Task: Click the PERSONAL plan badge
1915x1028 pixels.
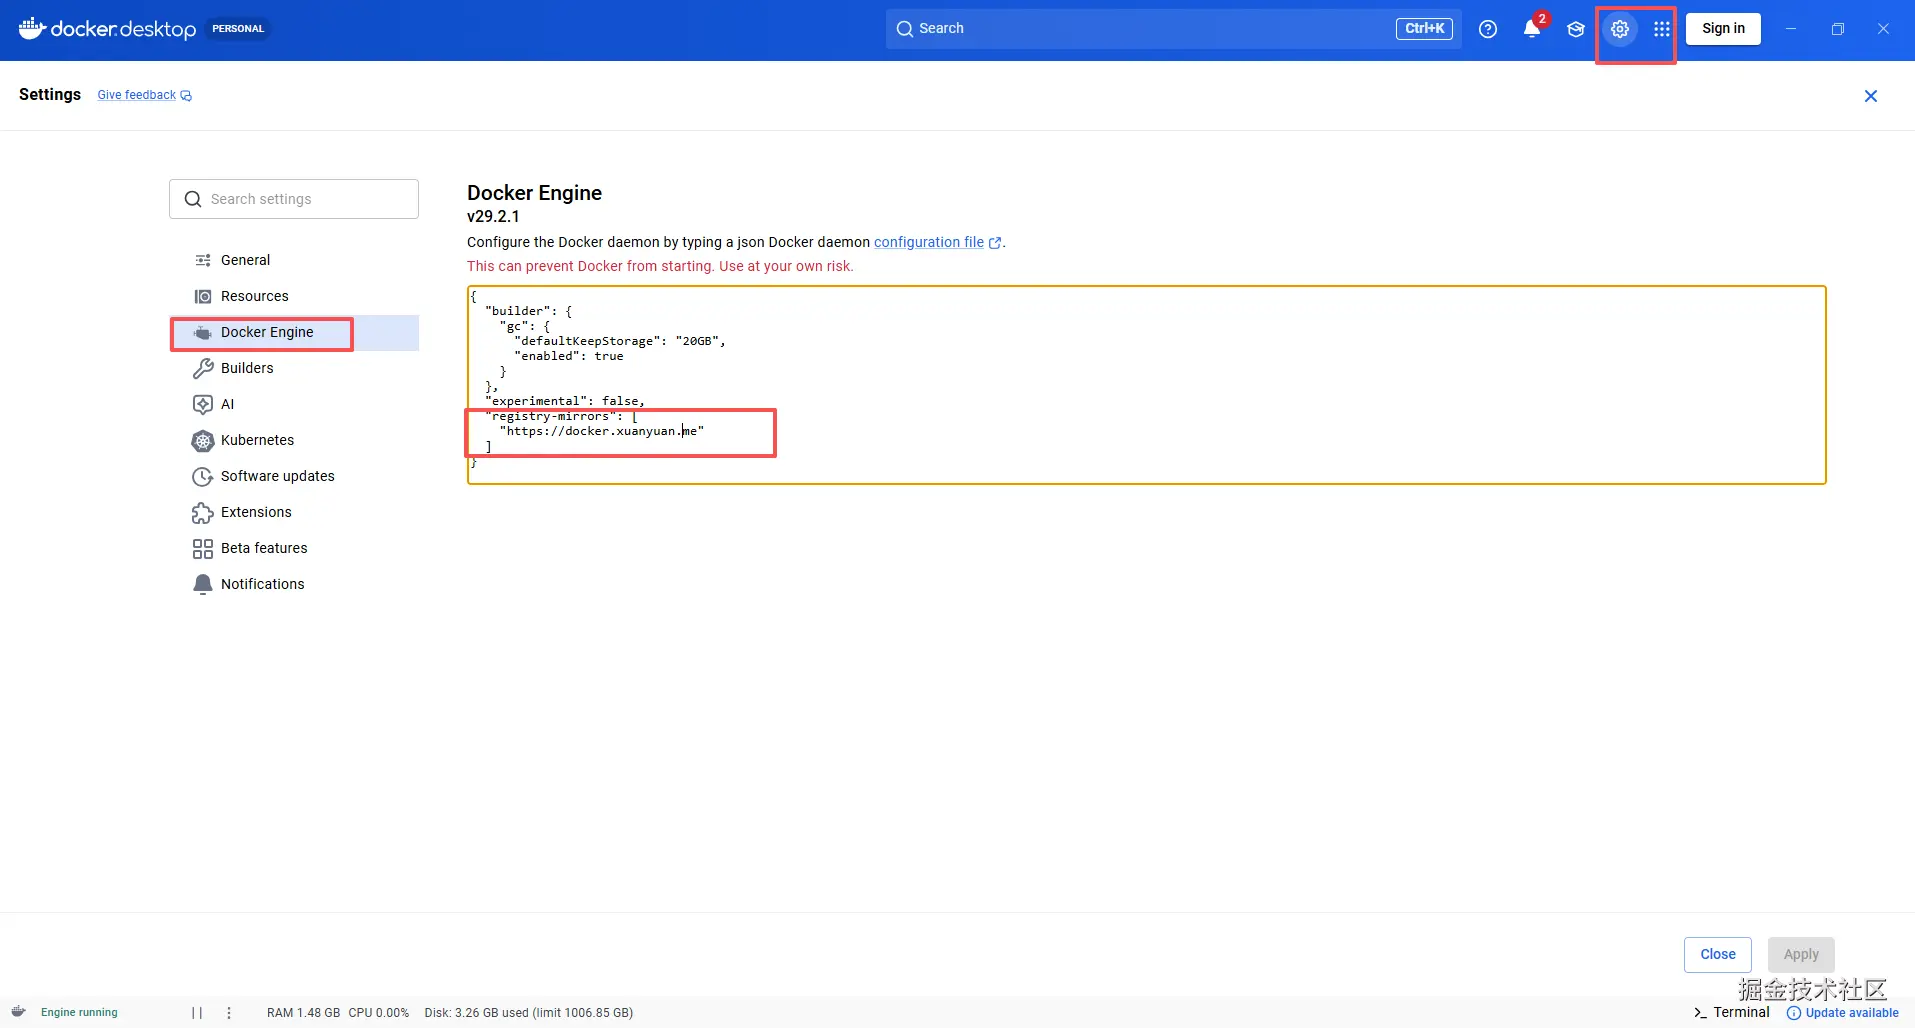Action: tap(238, 29)
